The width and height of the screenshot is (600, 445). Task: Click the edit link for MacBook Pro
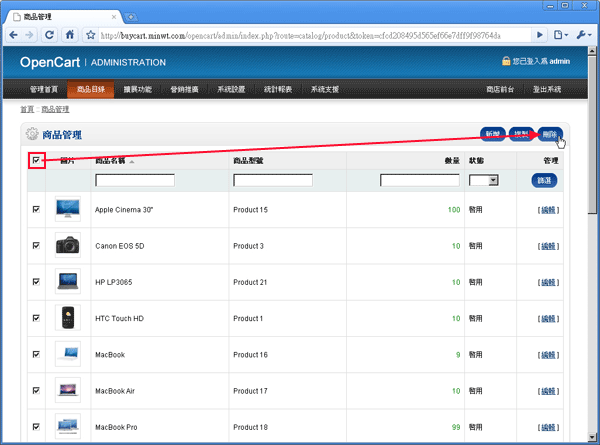[x=548, y=427]
